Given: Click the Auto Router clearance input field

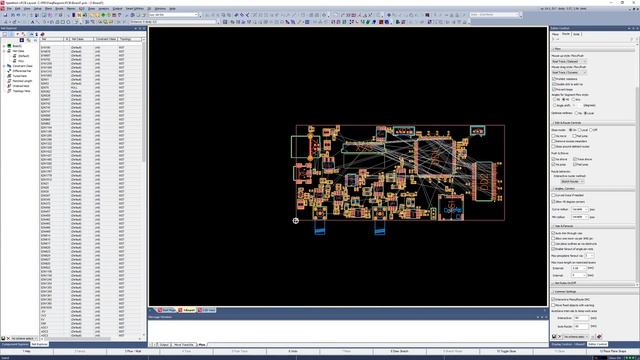Looking at the screenshot, I should click(x=581, y=327).
